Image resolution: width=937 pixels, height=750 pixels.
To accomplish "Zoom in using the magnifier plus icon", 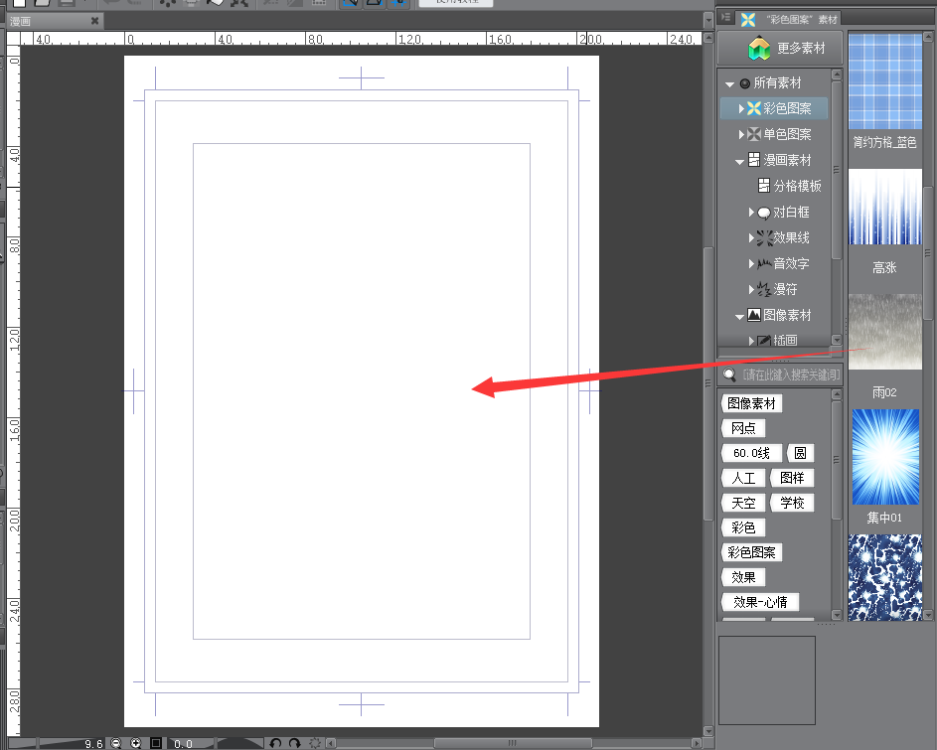I will (x=136, y=743).
